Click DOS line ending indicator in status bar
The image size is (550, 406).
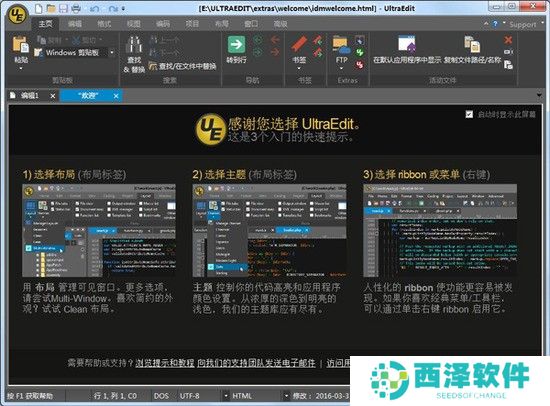click(x=161, y=396)
